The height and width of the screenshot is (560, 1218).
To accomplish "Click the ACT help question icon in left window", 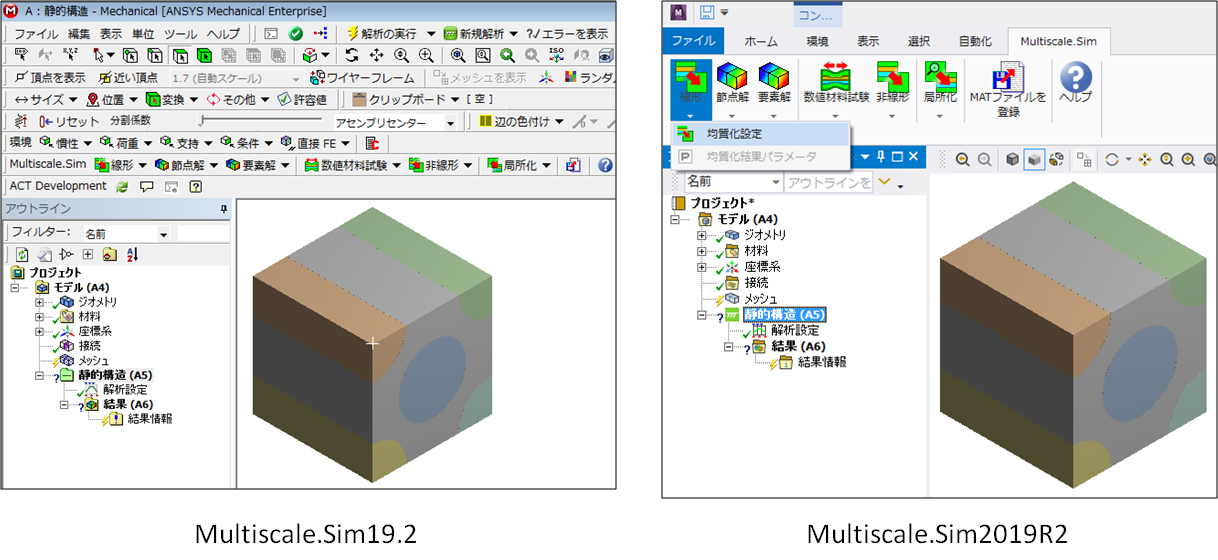I will 195,186.
